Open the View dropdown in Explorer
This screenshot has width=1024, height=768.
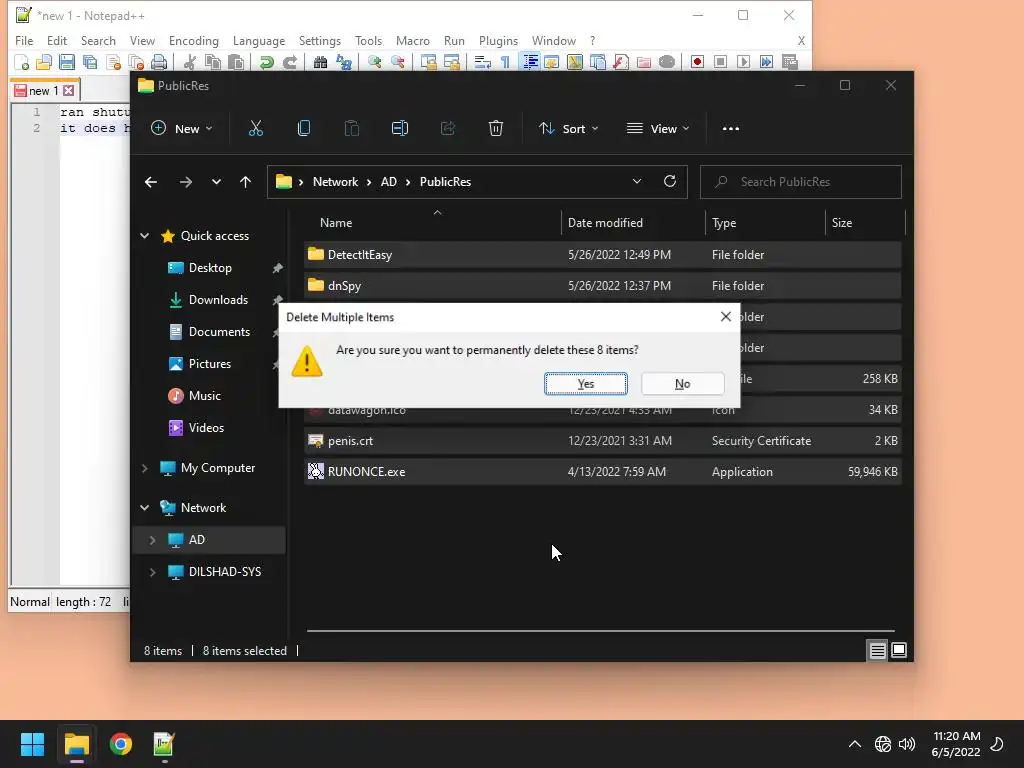(658, 129)
